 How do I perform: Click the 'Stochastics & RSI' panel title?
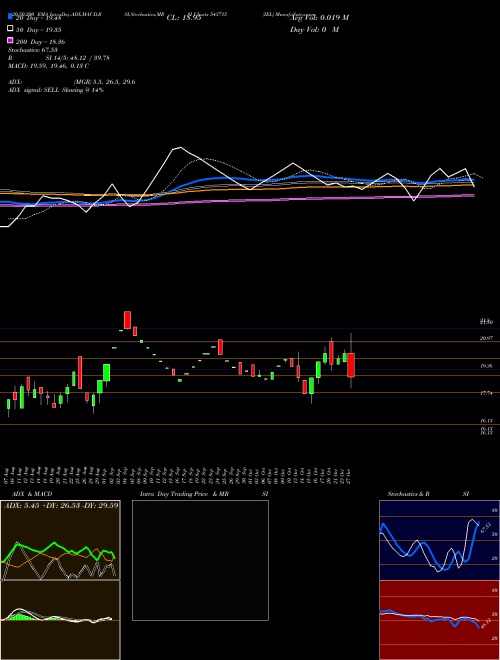(428, 494)
